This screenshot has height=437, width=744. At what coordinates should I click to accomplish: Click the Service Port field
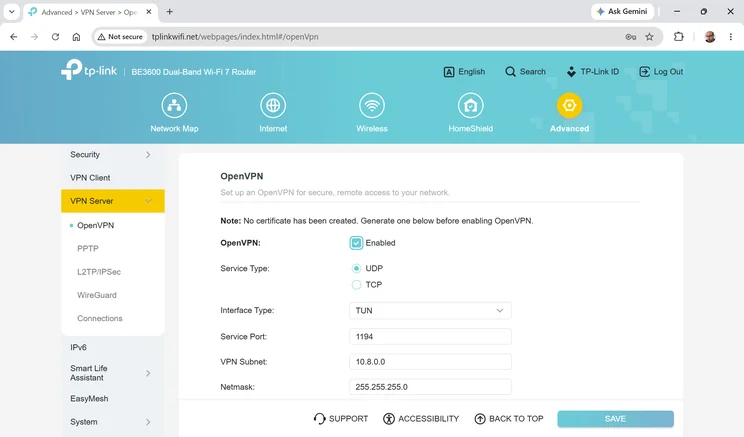(x=430, y=336)
